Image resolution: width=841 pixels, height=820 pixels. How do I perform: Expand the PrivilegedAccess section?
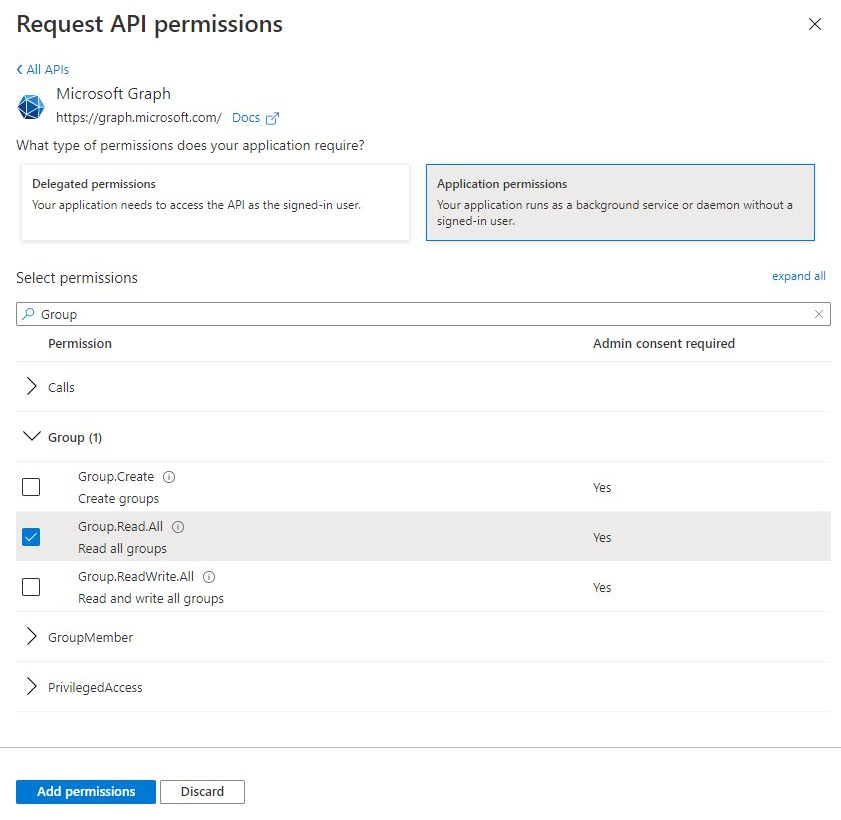coord(32,687)
